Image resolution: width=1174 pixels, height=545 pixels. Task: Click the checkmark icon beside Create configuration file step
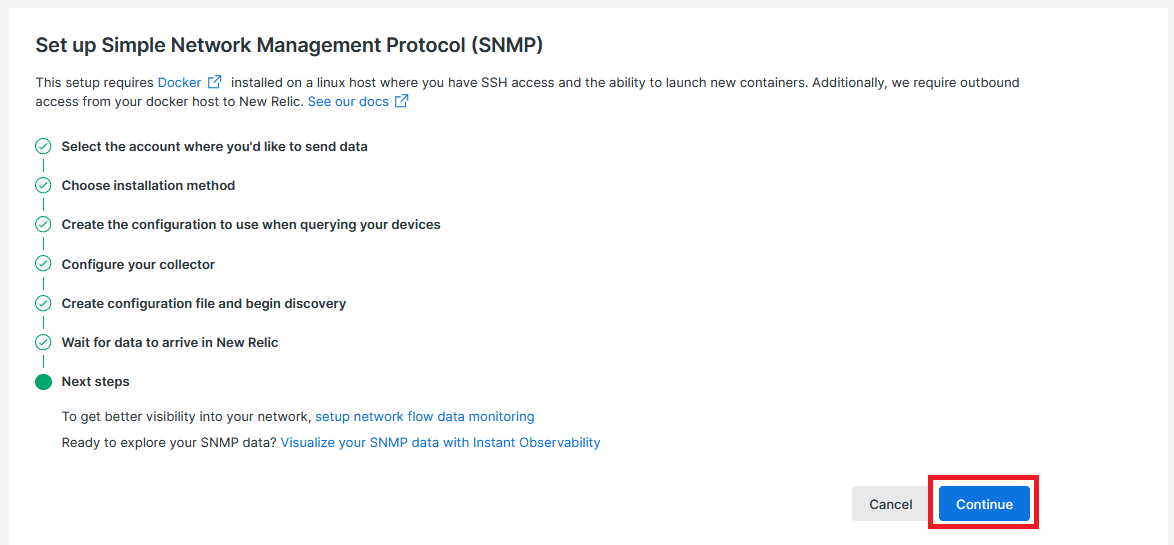click(43, 303)
